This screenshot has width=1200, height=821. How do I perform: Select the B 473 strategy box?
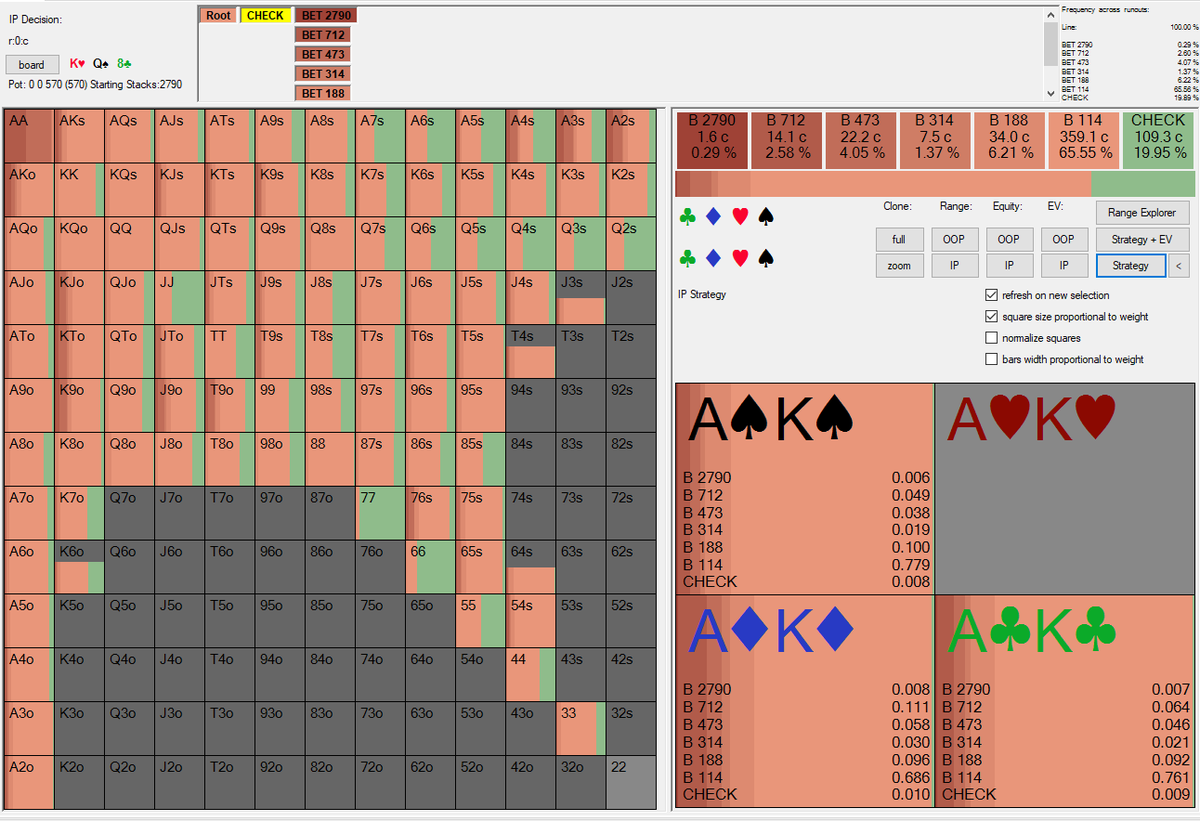(x=860, y=139)
